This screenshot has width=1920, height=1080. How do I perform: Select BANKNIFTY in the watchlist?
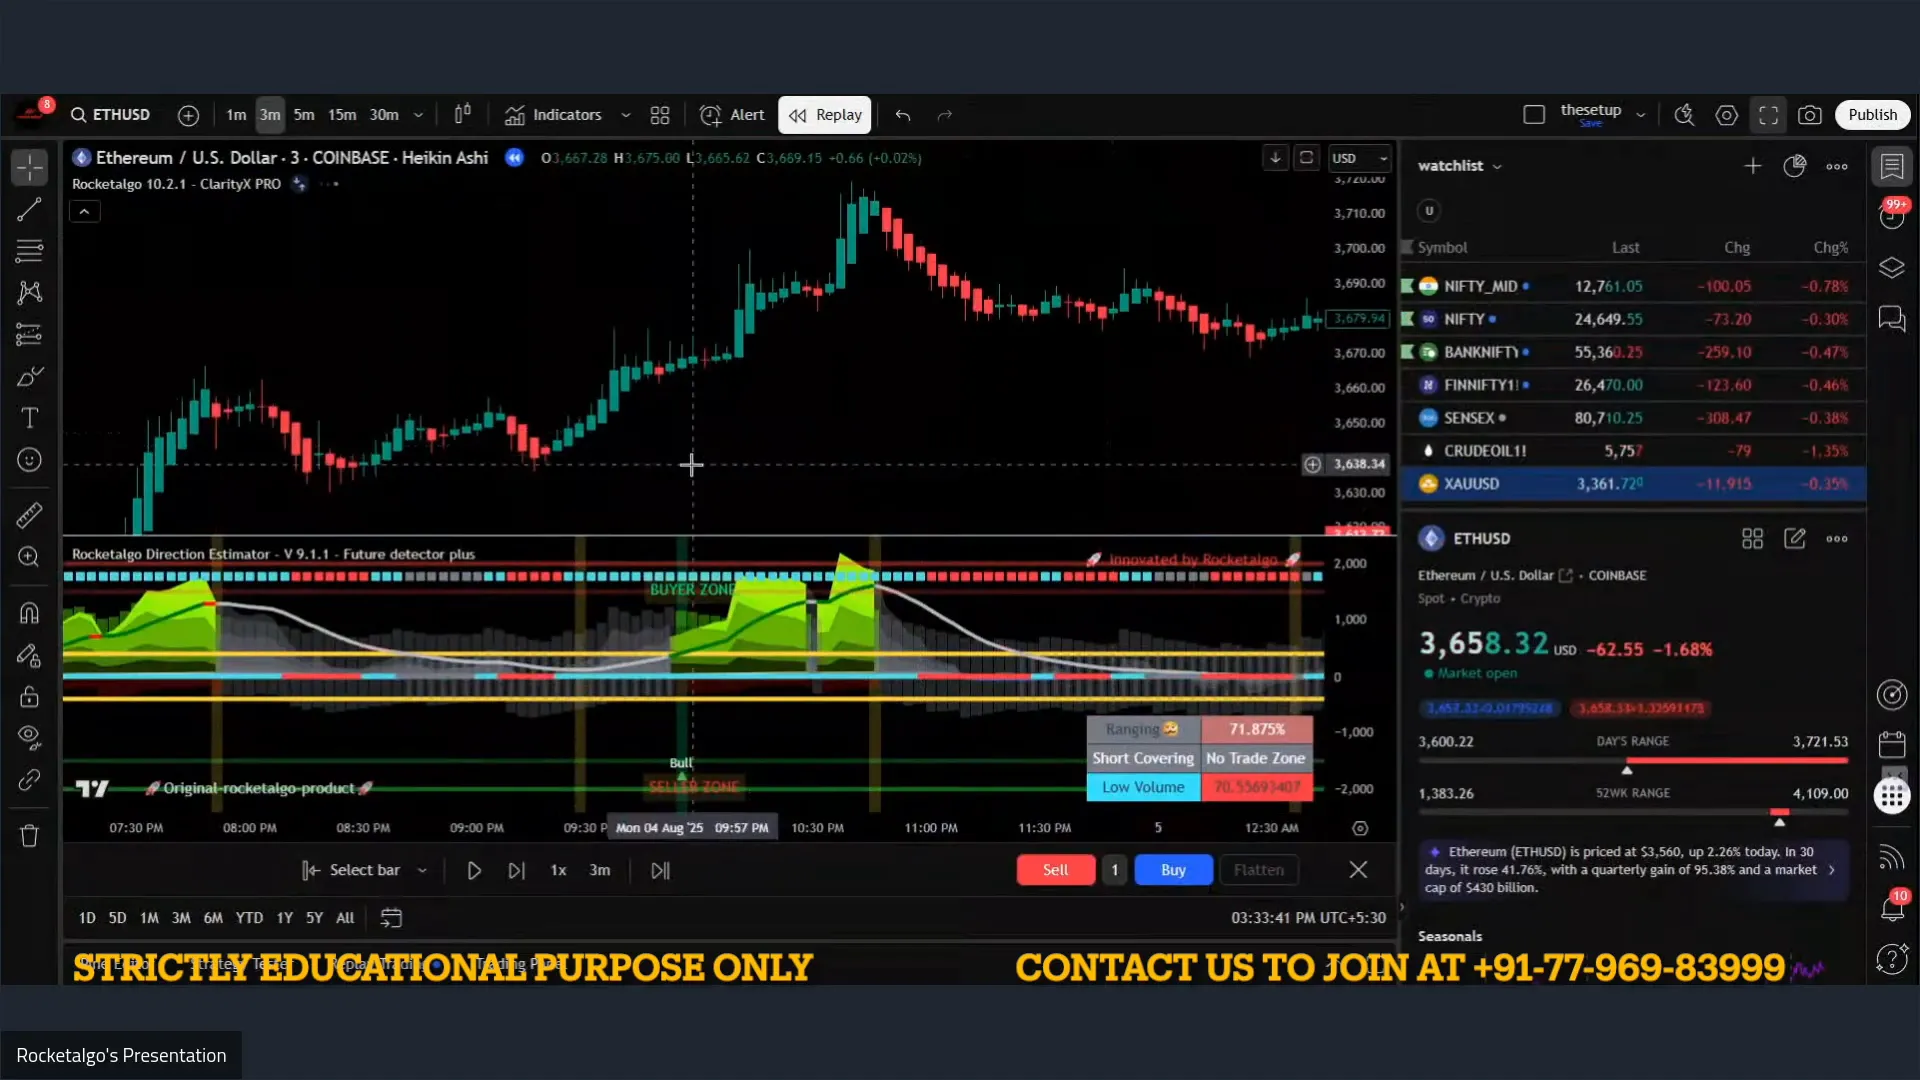click(x=1633, y=352)
